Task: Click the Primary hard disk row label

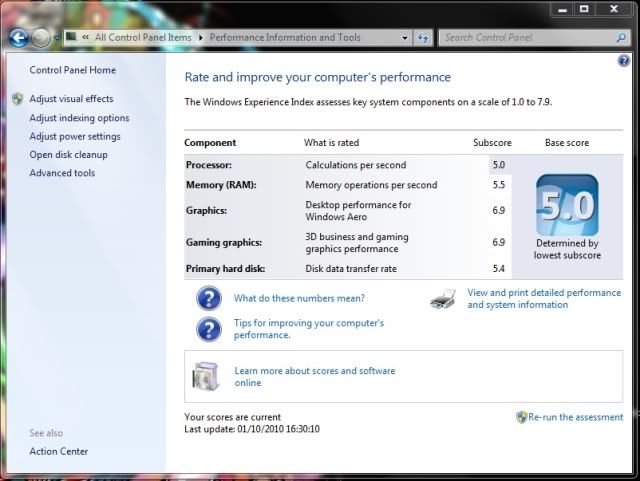Action: [225, 269]
